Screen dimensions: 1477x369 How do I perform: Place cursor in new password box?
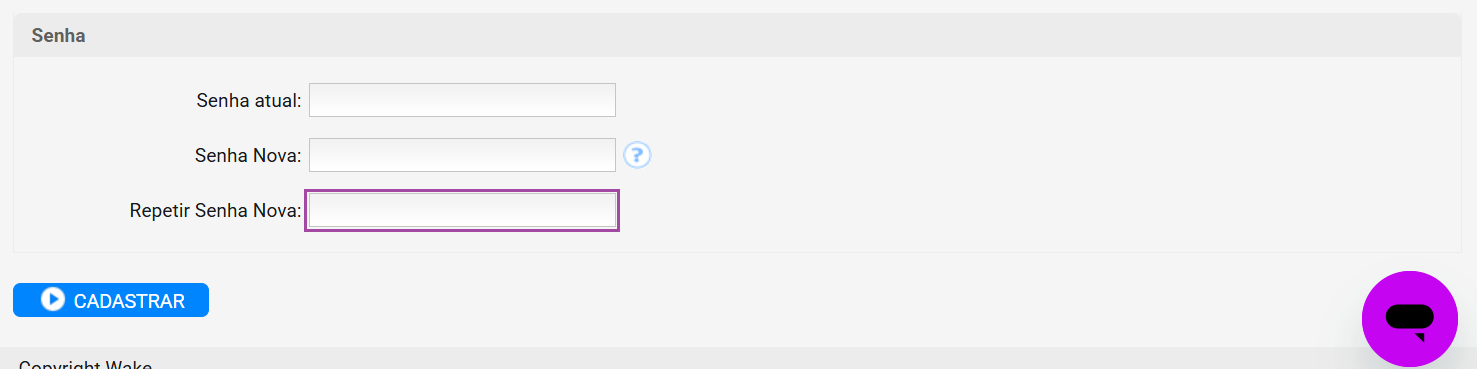click(x=462, y=155)
